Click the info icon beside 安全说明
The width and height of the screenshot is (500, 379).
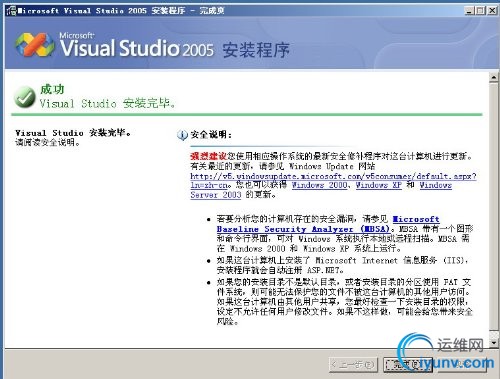(182, 135)
